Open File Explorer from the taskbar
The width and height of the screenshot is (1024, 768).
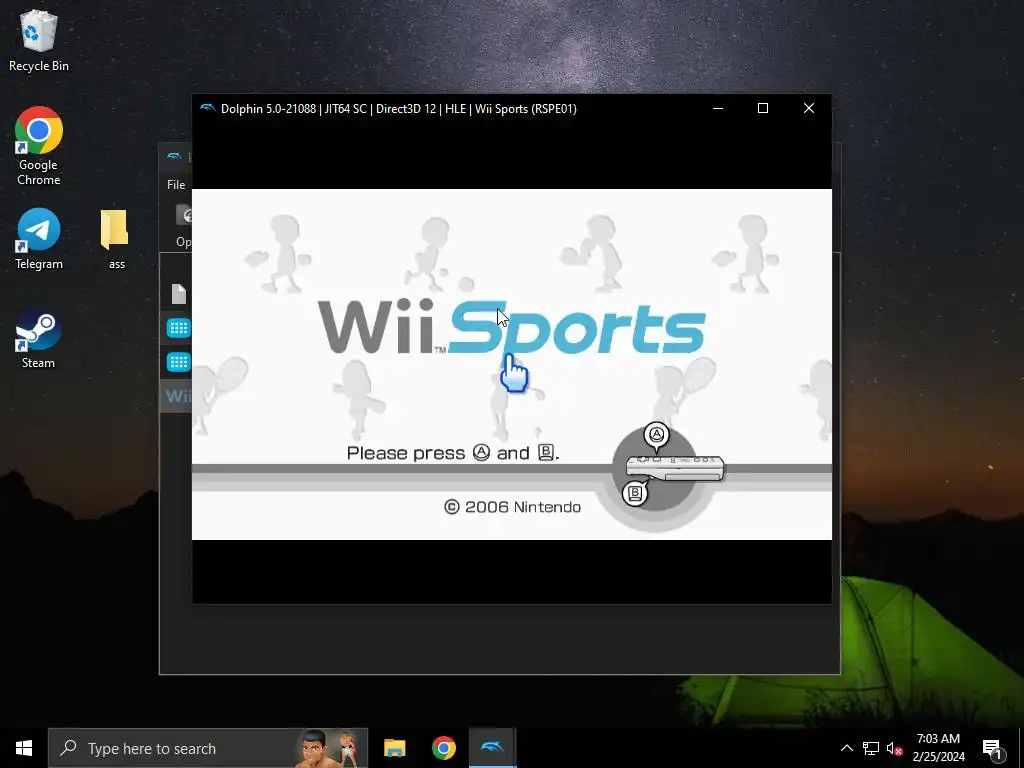(394, 748)
